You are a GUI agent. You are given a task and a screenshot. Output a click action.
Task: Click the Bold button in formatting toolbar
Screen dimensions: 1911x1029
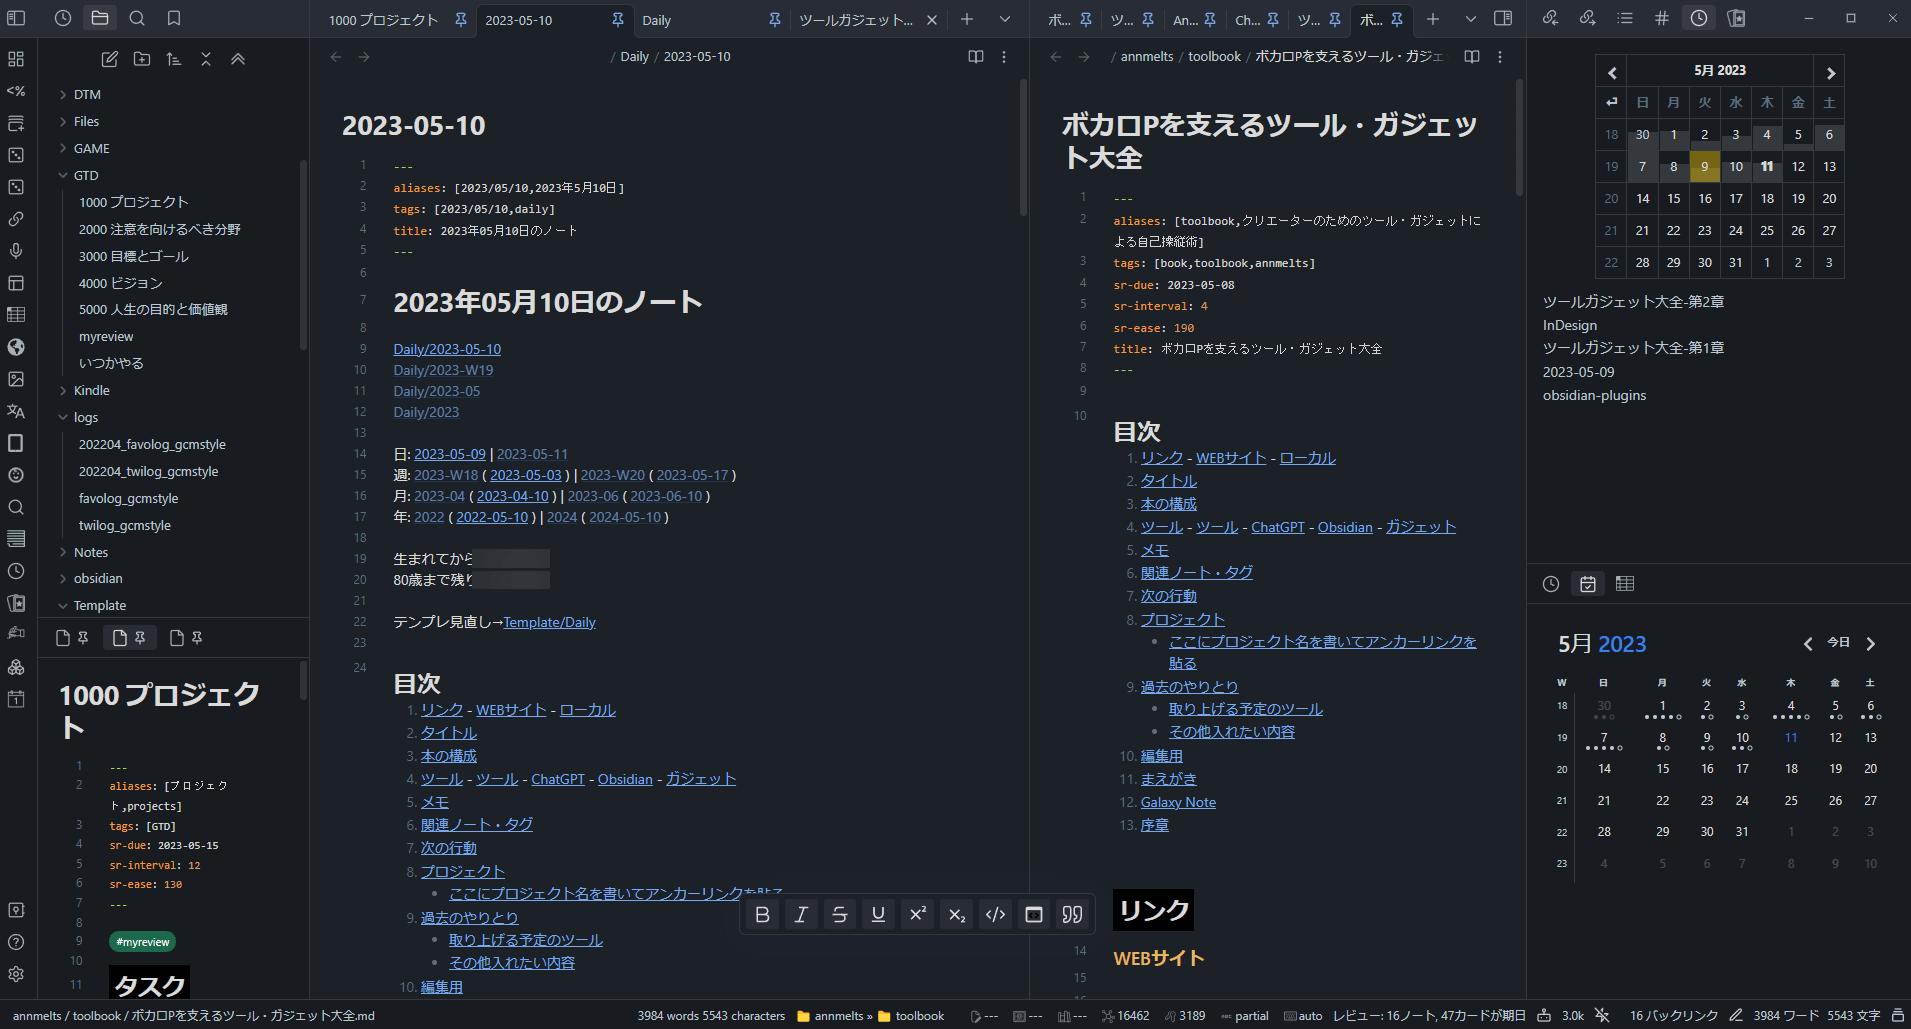(762, 914)
